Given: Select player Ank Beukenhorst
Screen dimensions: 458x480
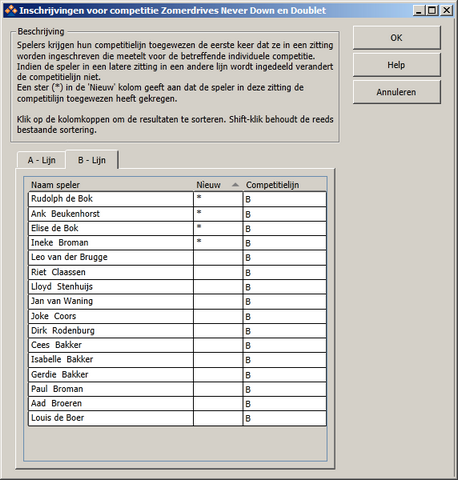Looking at the screenshot, I should click(x=111, y=214).
